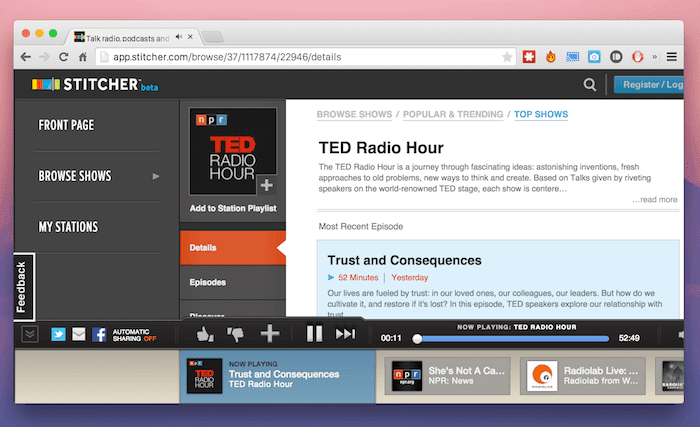700x427 pixels.
Task: Share on Facebook icon
Action: pos(99,334)
